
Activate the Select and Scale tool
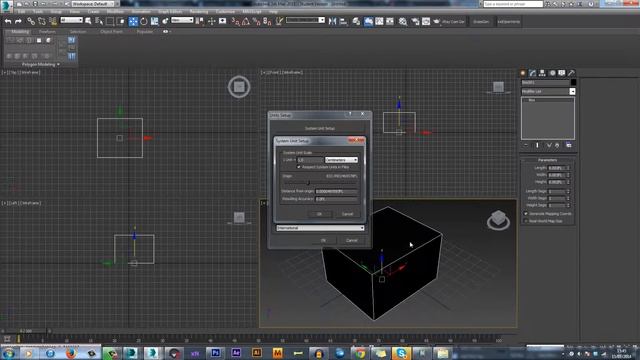[154, 21]
